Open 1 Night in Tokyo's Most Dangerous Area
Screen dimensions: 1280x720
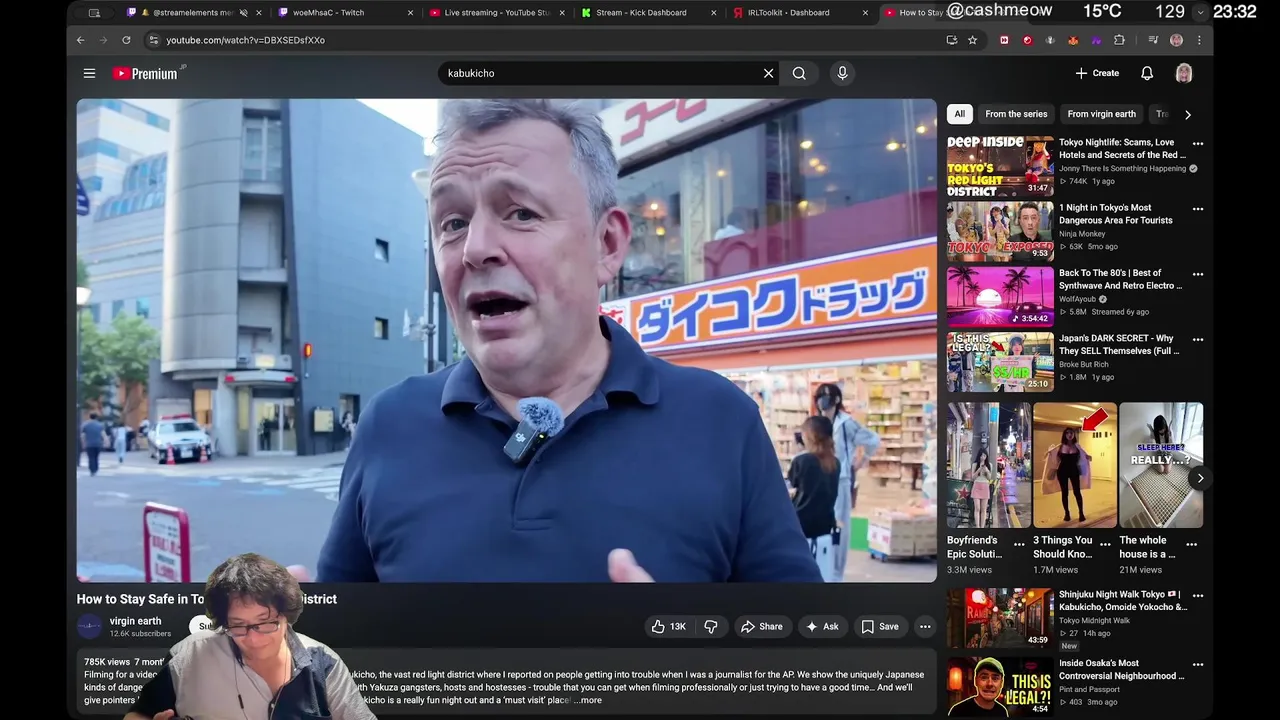coord(1000,232)
